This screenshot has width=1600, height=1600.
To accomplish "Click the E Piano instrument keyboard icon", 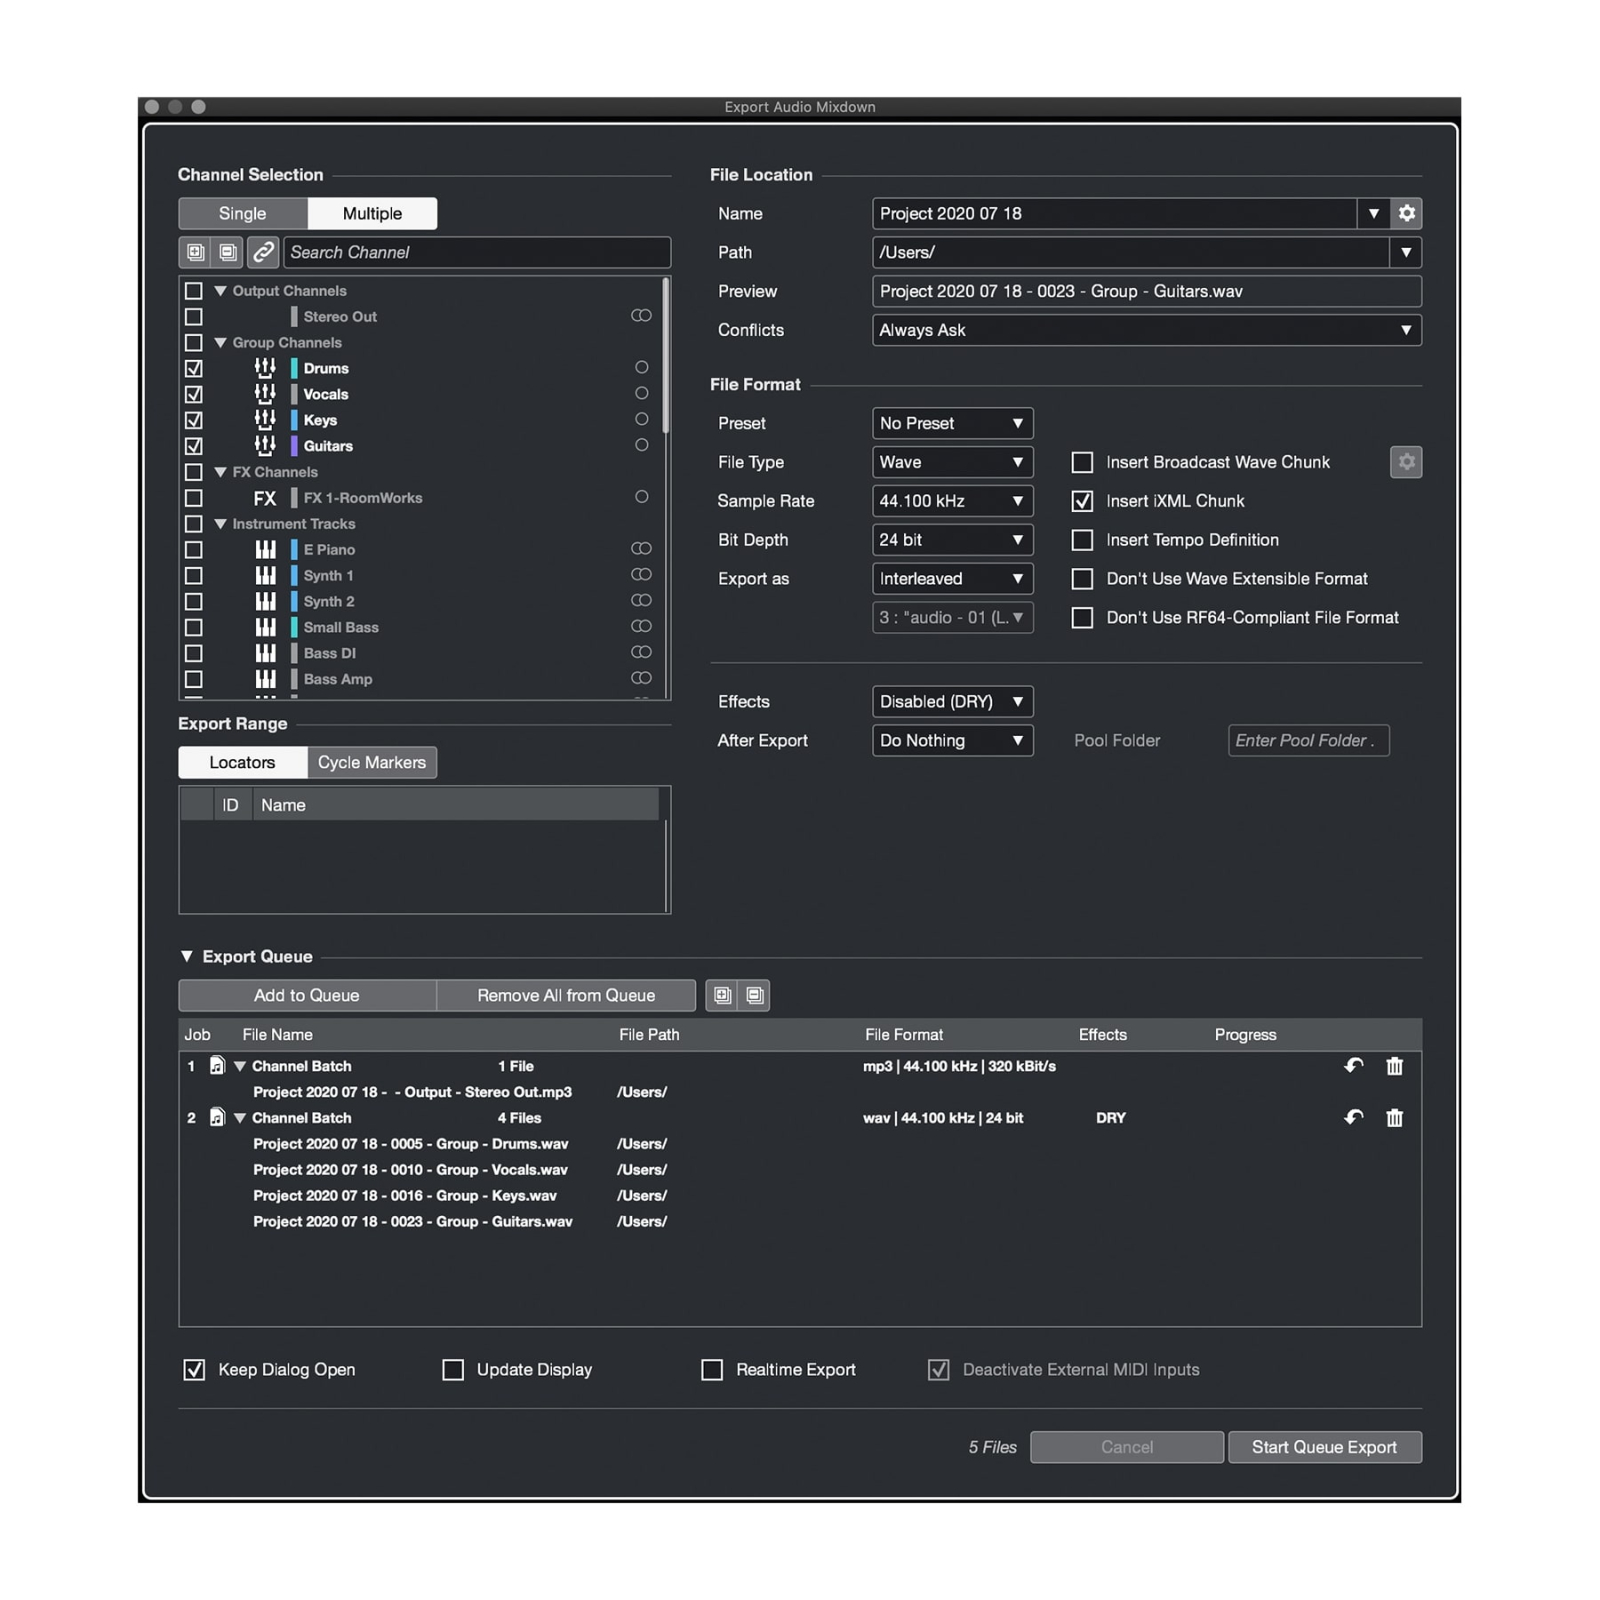I will [265, 550].
